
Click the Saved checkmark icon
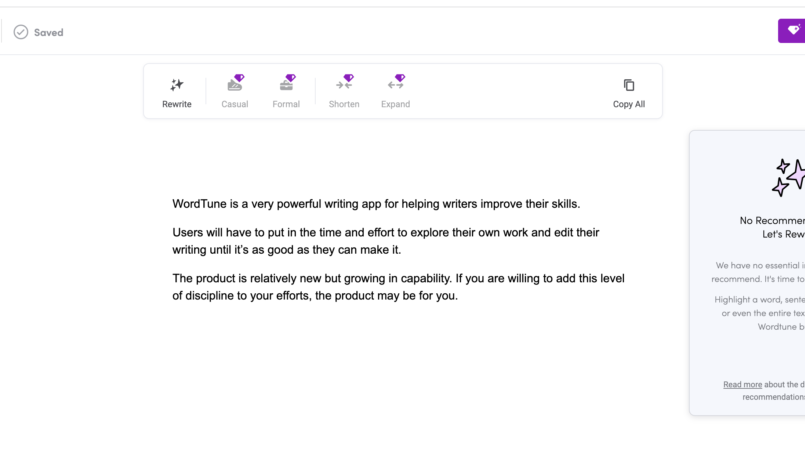tap(21, 32)
